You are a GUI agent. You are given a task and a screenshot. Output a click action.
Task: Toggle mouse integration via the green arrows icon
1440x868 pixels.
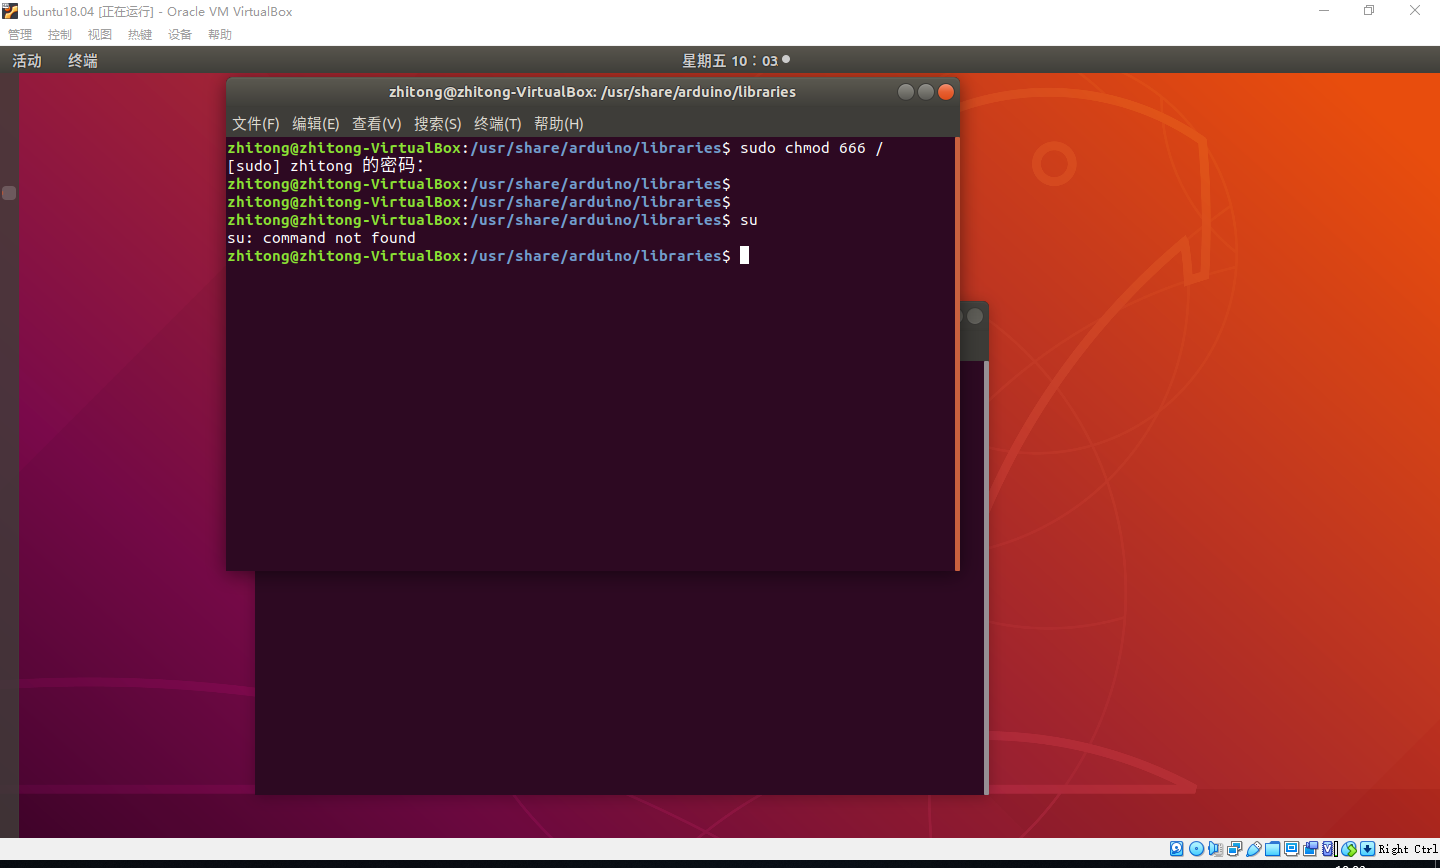(x=1350, y=848)
